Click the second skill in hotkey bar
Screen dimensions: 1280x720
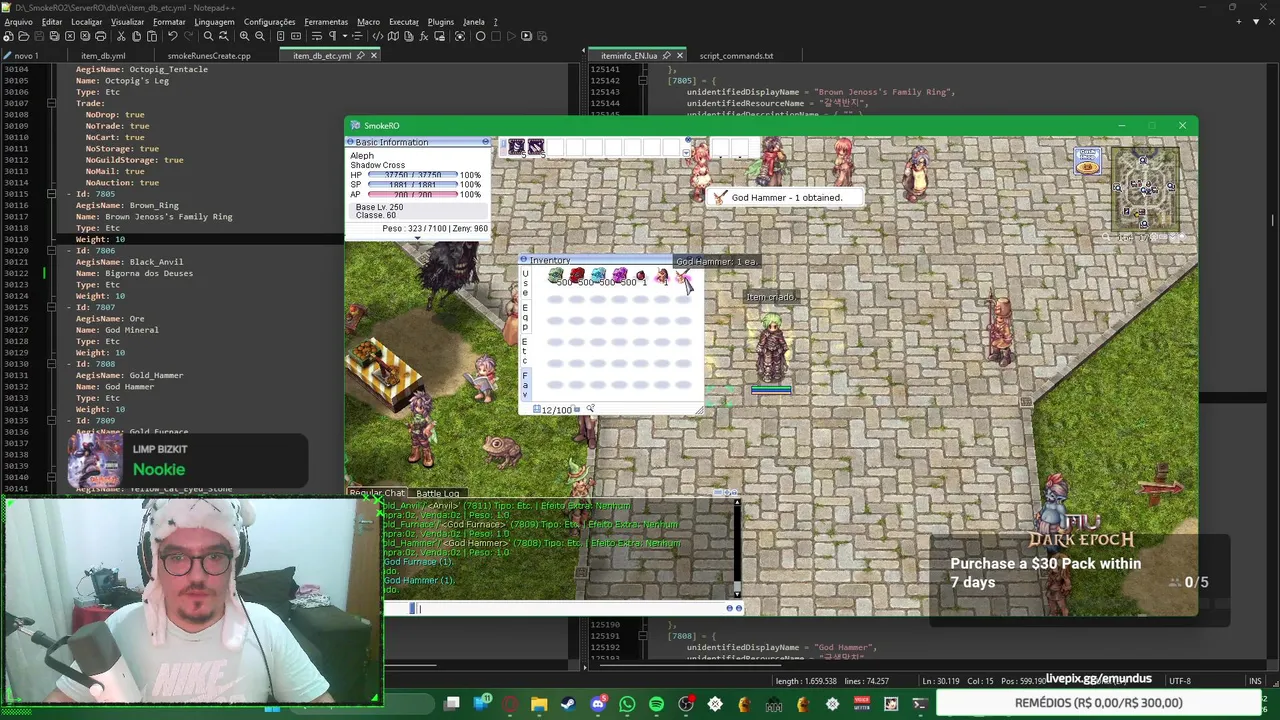click(x=535, y=147)
